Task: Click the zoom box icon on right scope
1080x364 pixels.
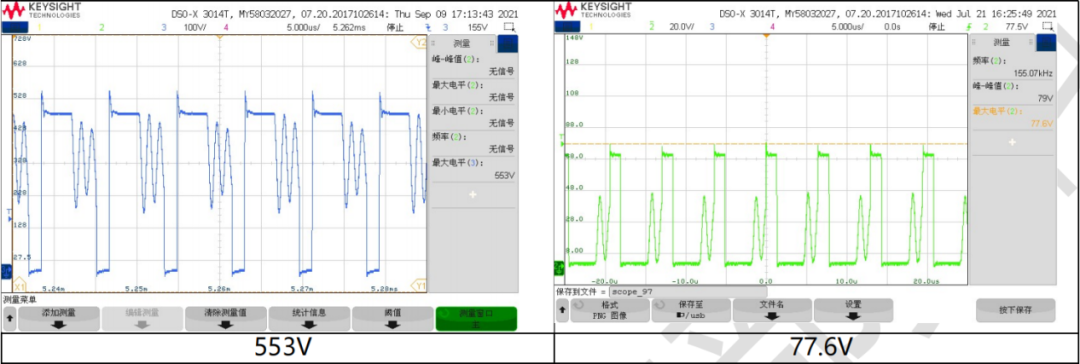Action: [x=1047, y=27]
